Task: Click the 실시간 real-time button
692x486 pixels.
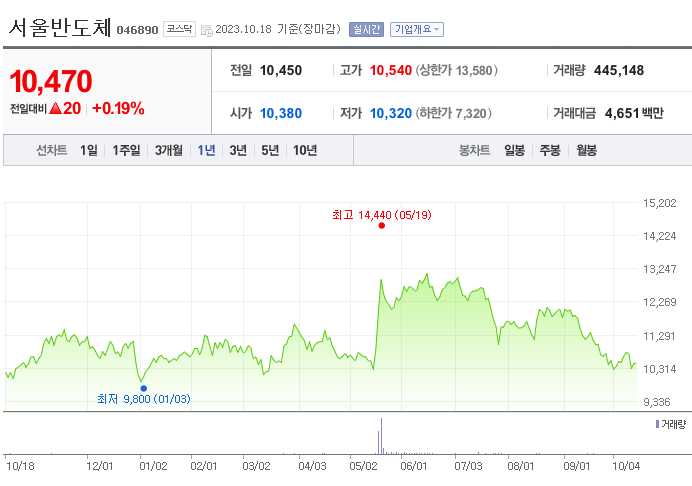Action: [x=366, y=30]
